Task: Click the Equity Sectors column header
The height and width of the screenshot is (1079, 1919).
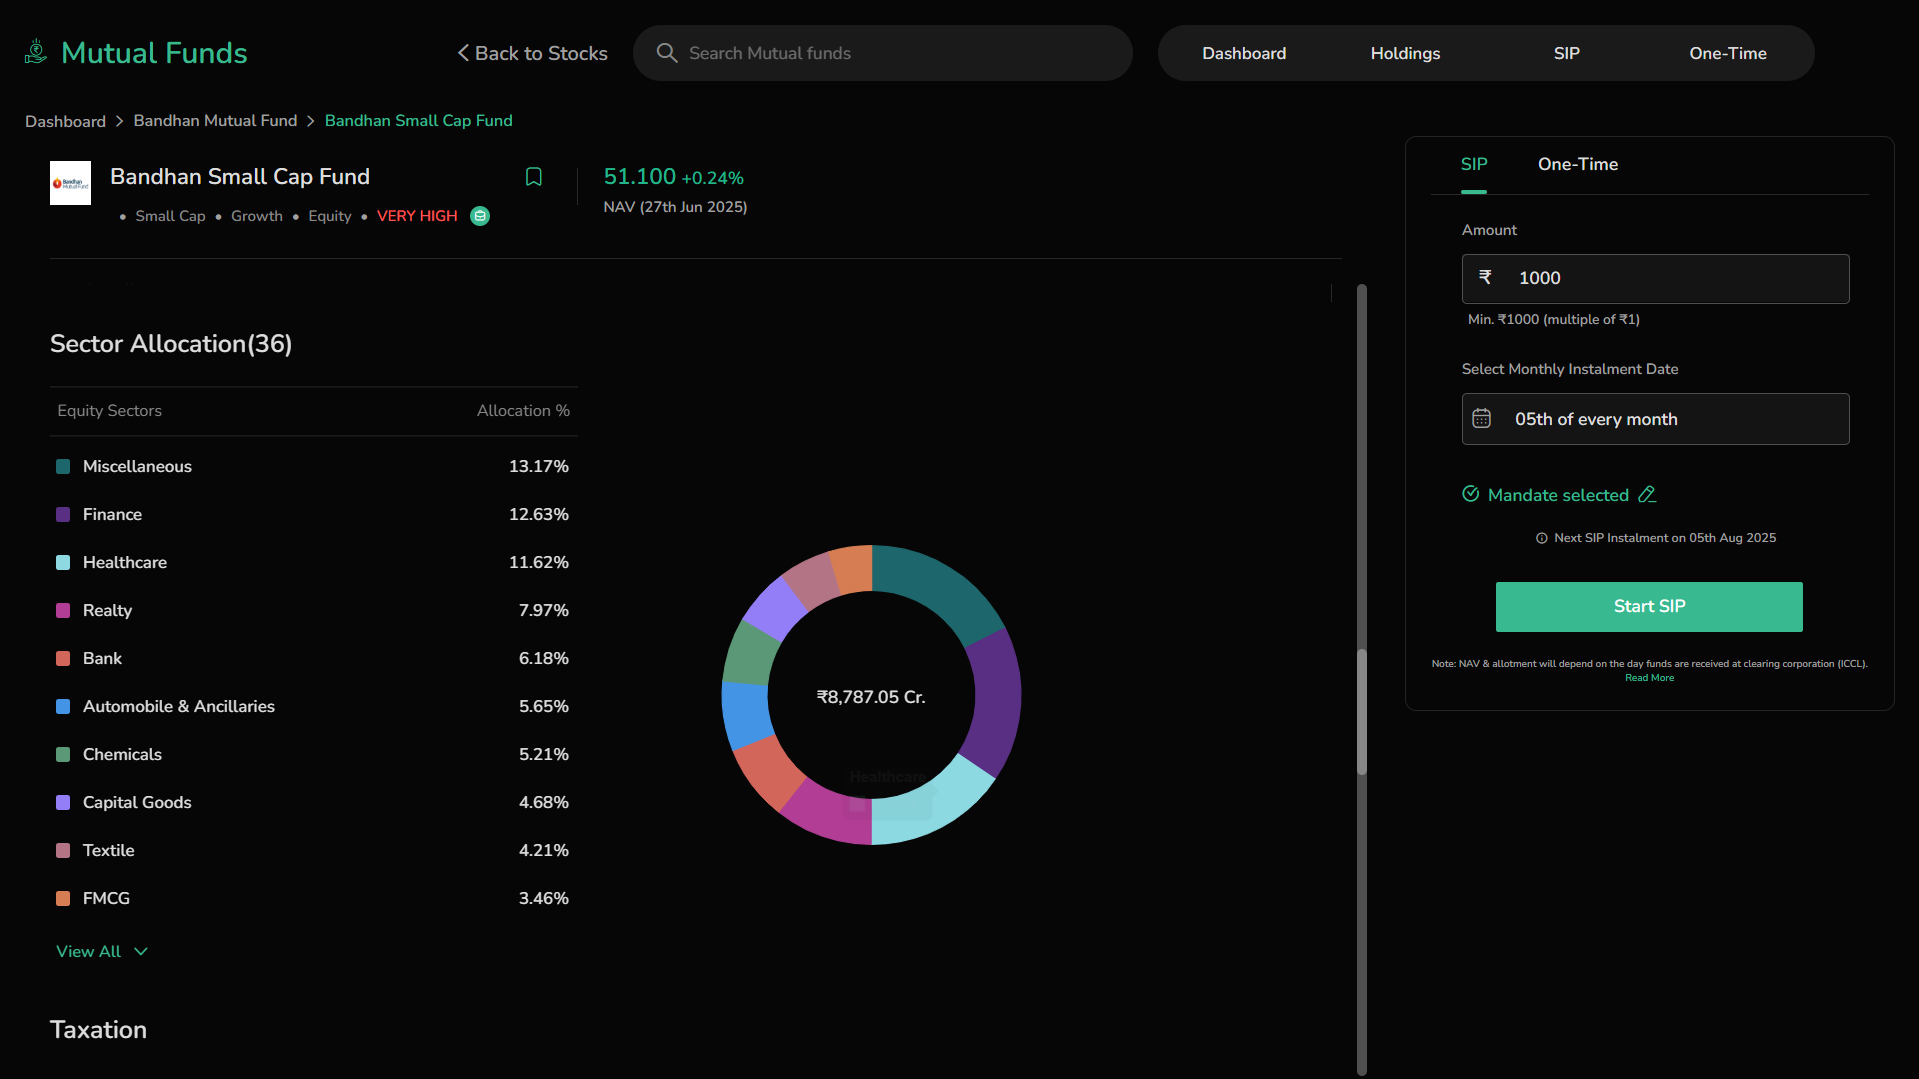Action: click(109, 411)
